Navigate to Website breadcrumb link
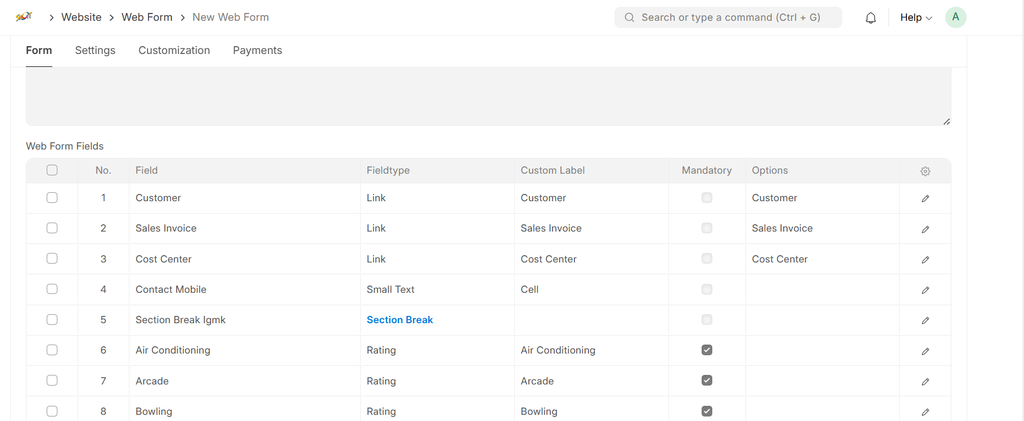This screenshot has width=1024, height=421. tap(81, 17)
